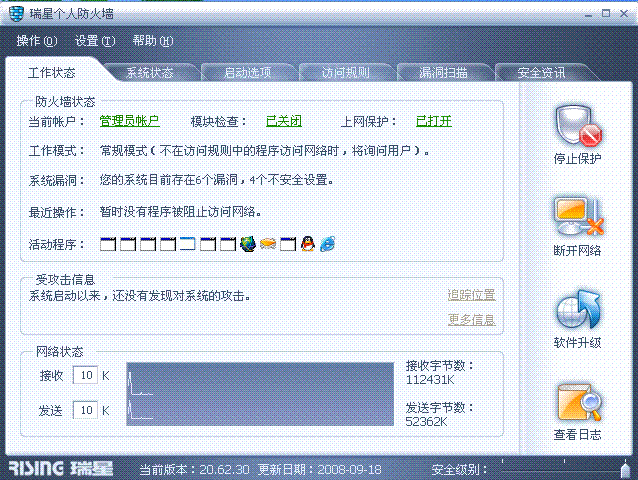Switch to the 访问规则 tab
This screenshot has height=480, width=638.
pos(345,72)
